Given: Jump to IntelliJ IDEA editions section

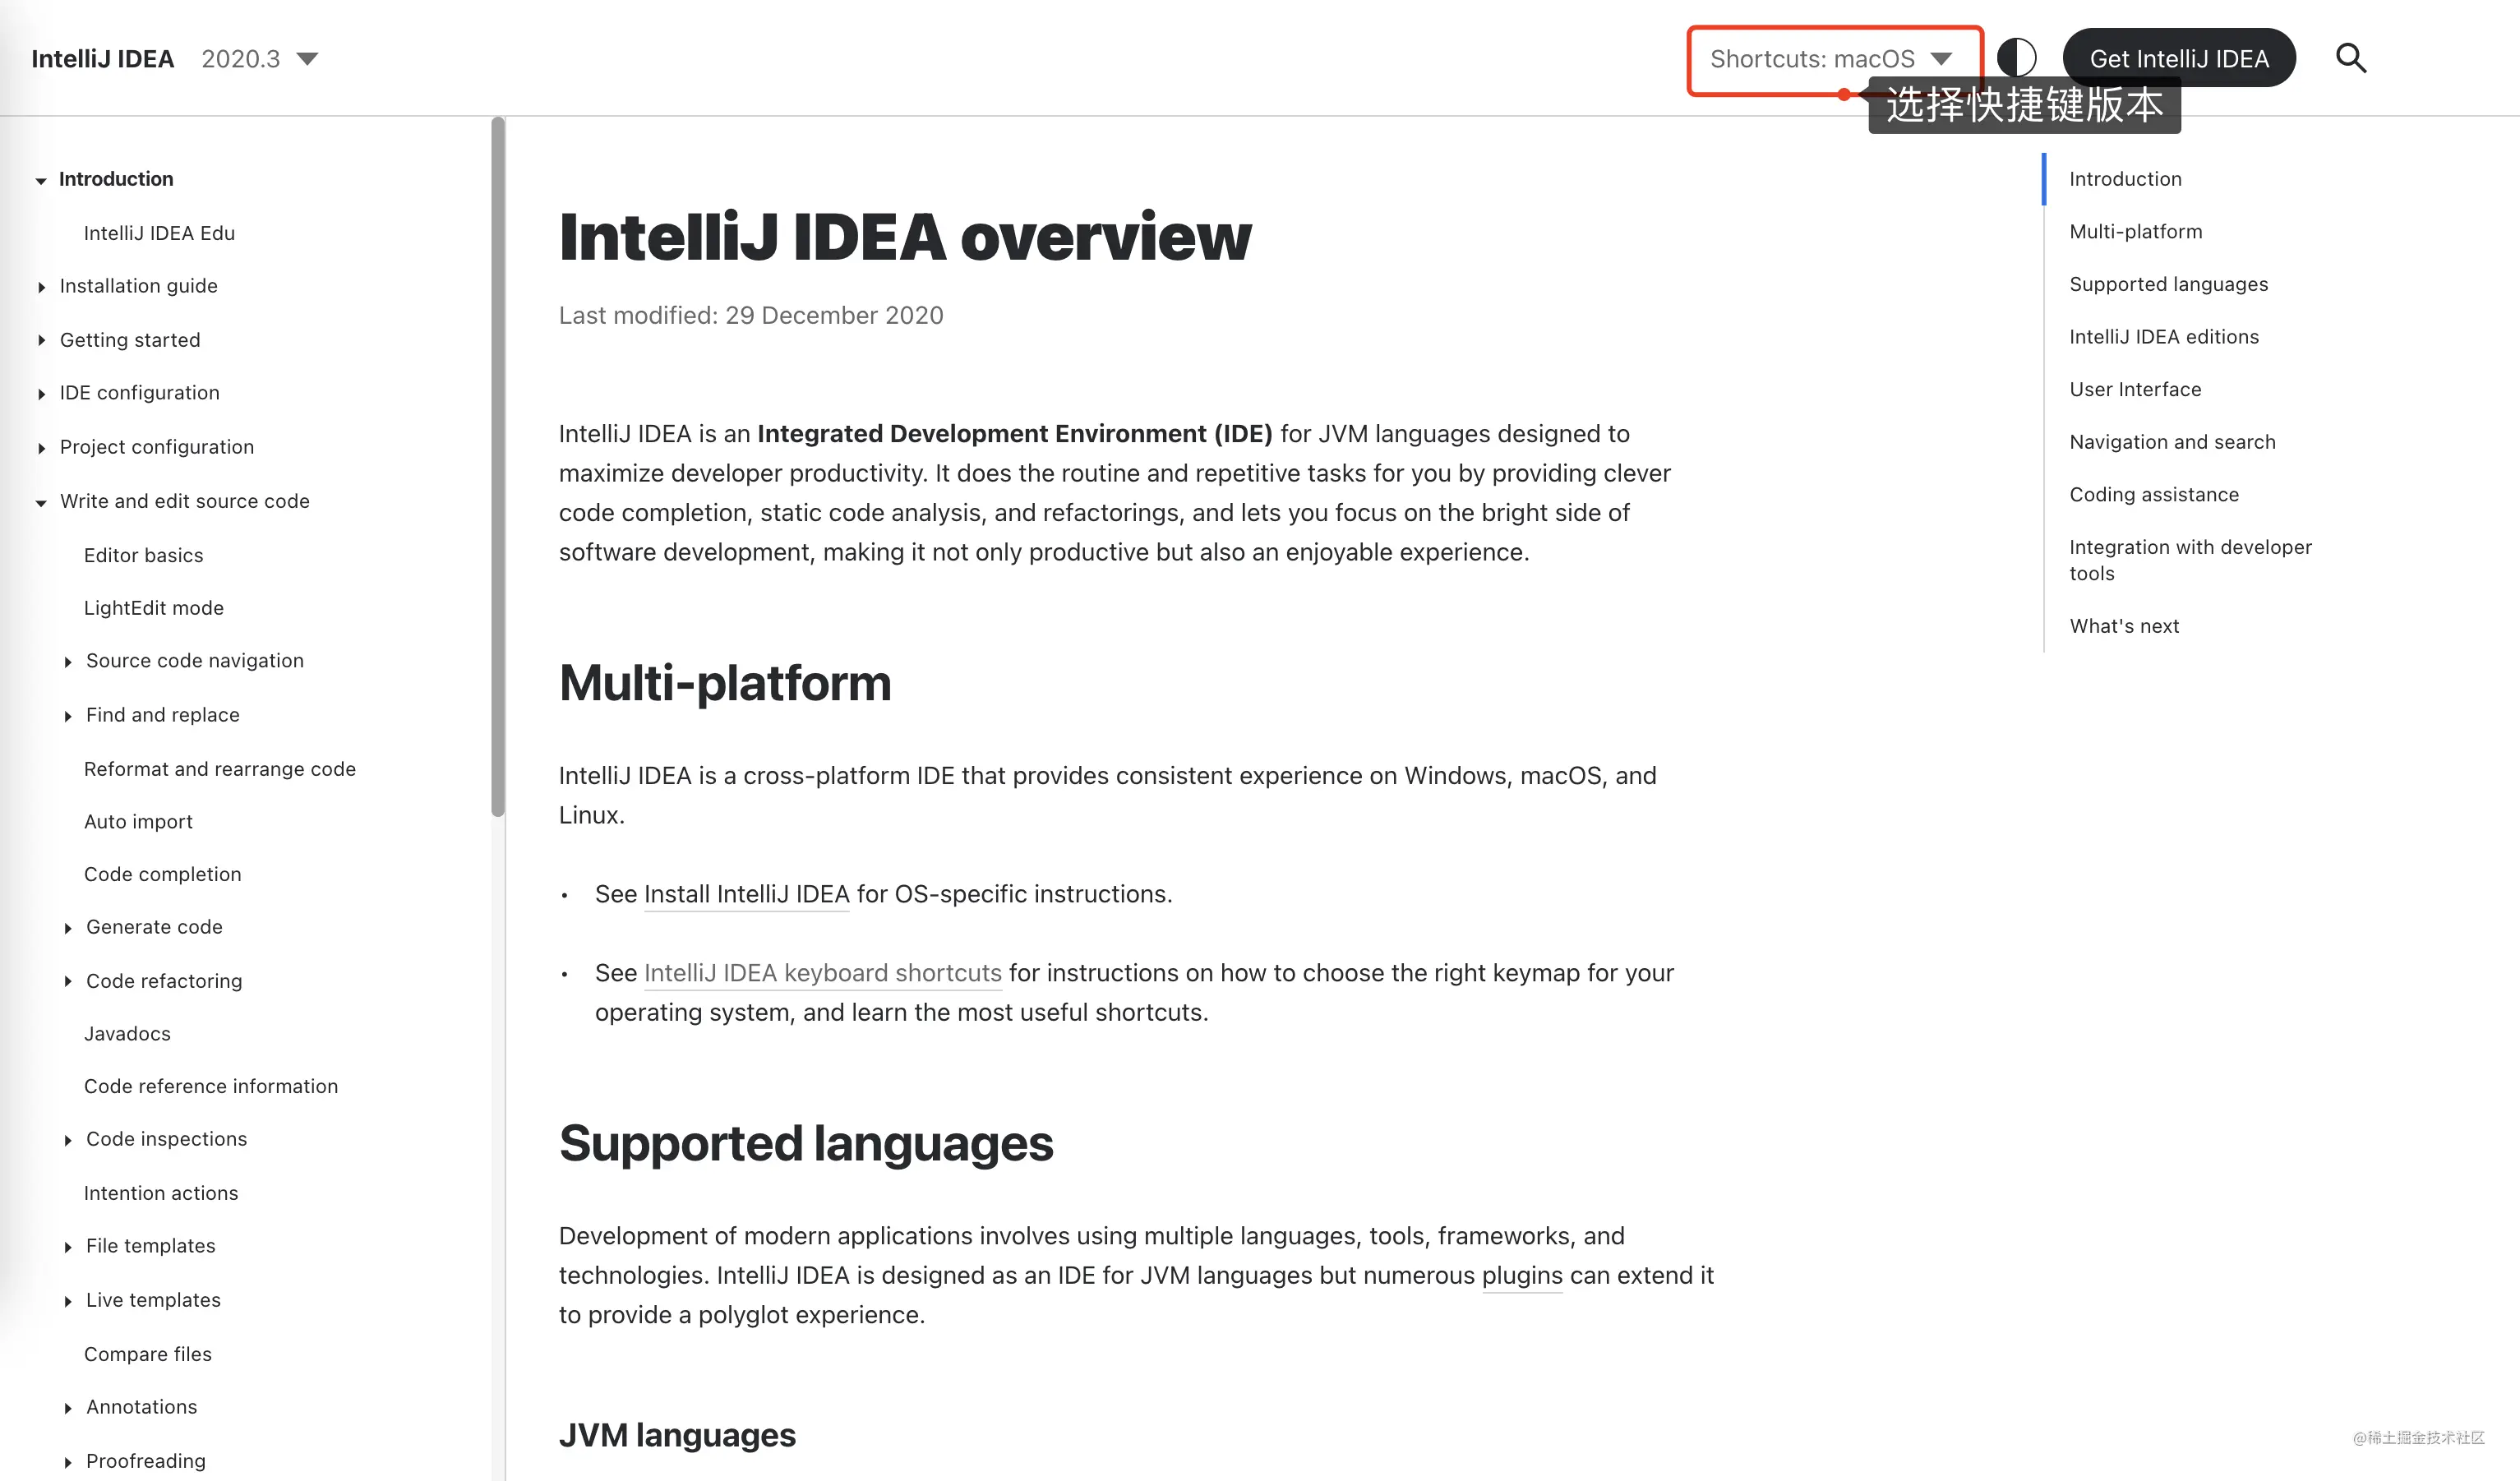Looking at the screenshot, I should pos(2163,337).
